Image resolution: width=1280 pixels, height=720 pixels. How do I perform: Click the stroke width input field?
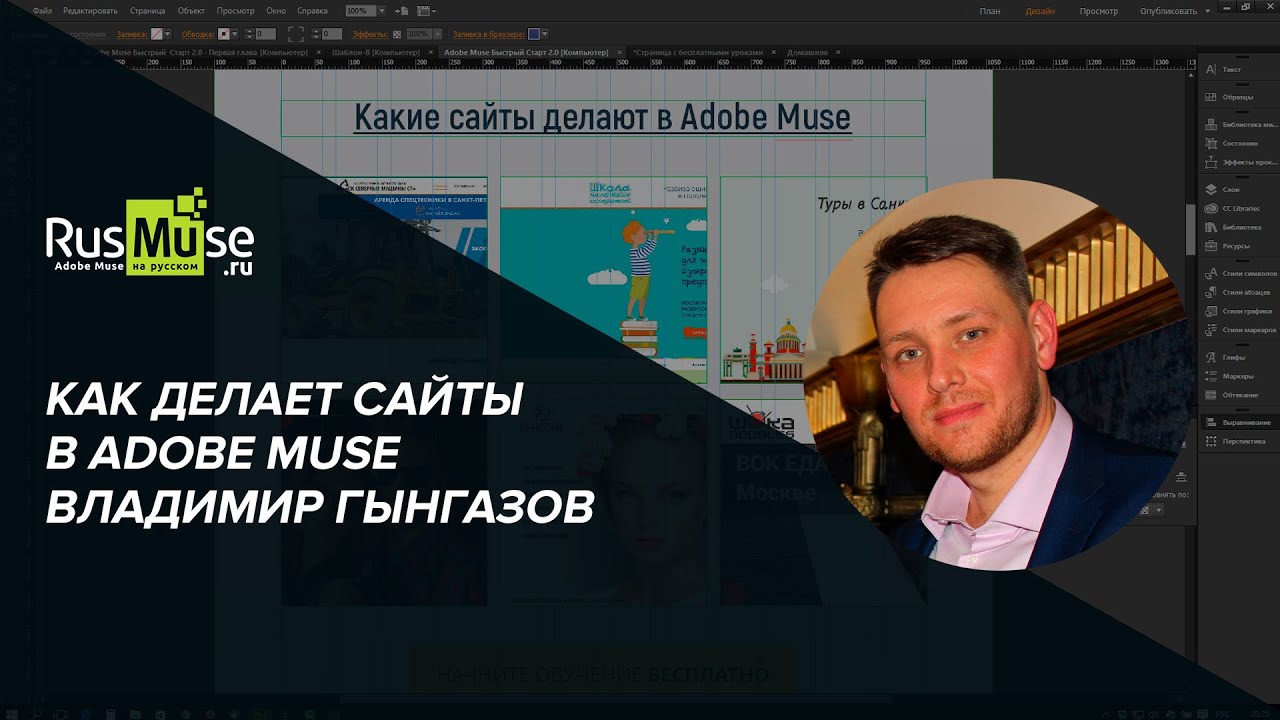(265, 34)
